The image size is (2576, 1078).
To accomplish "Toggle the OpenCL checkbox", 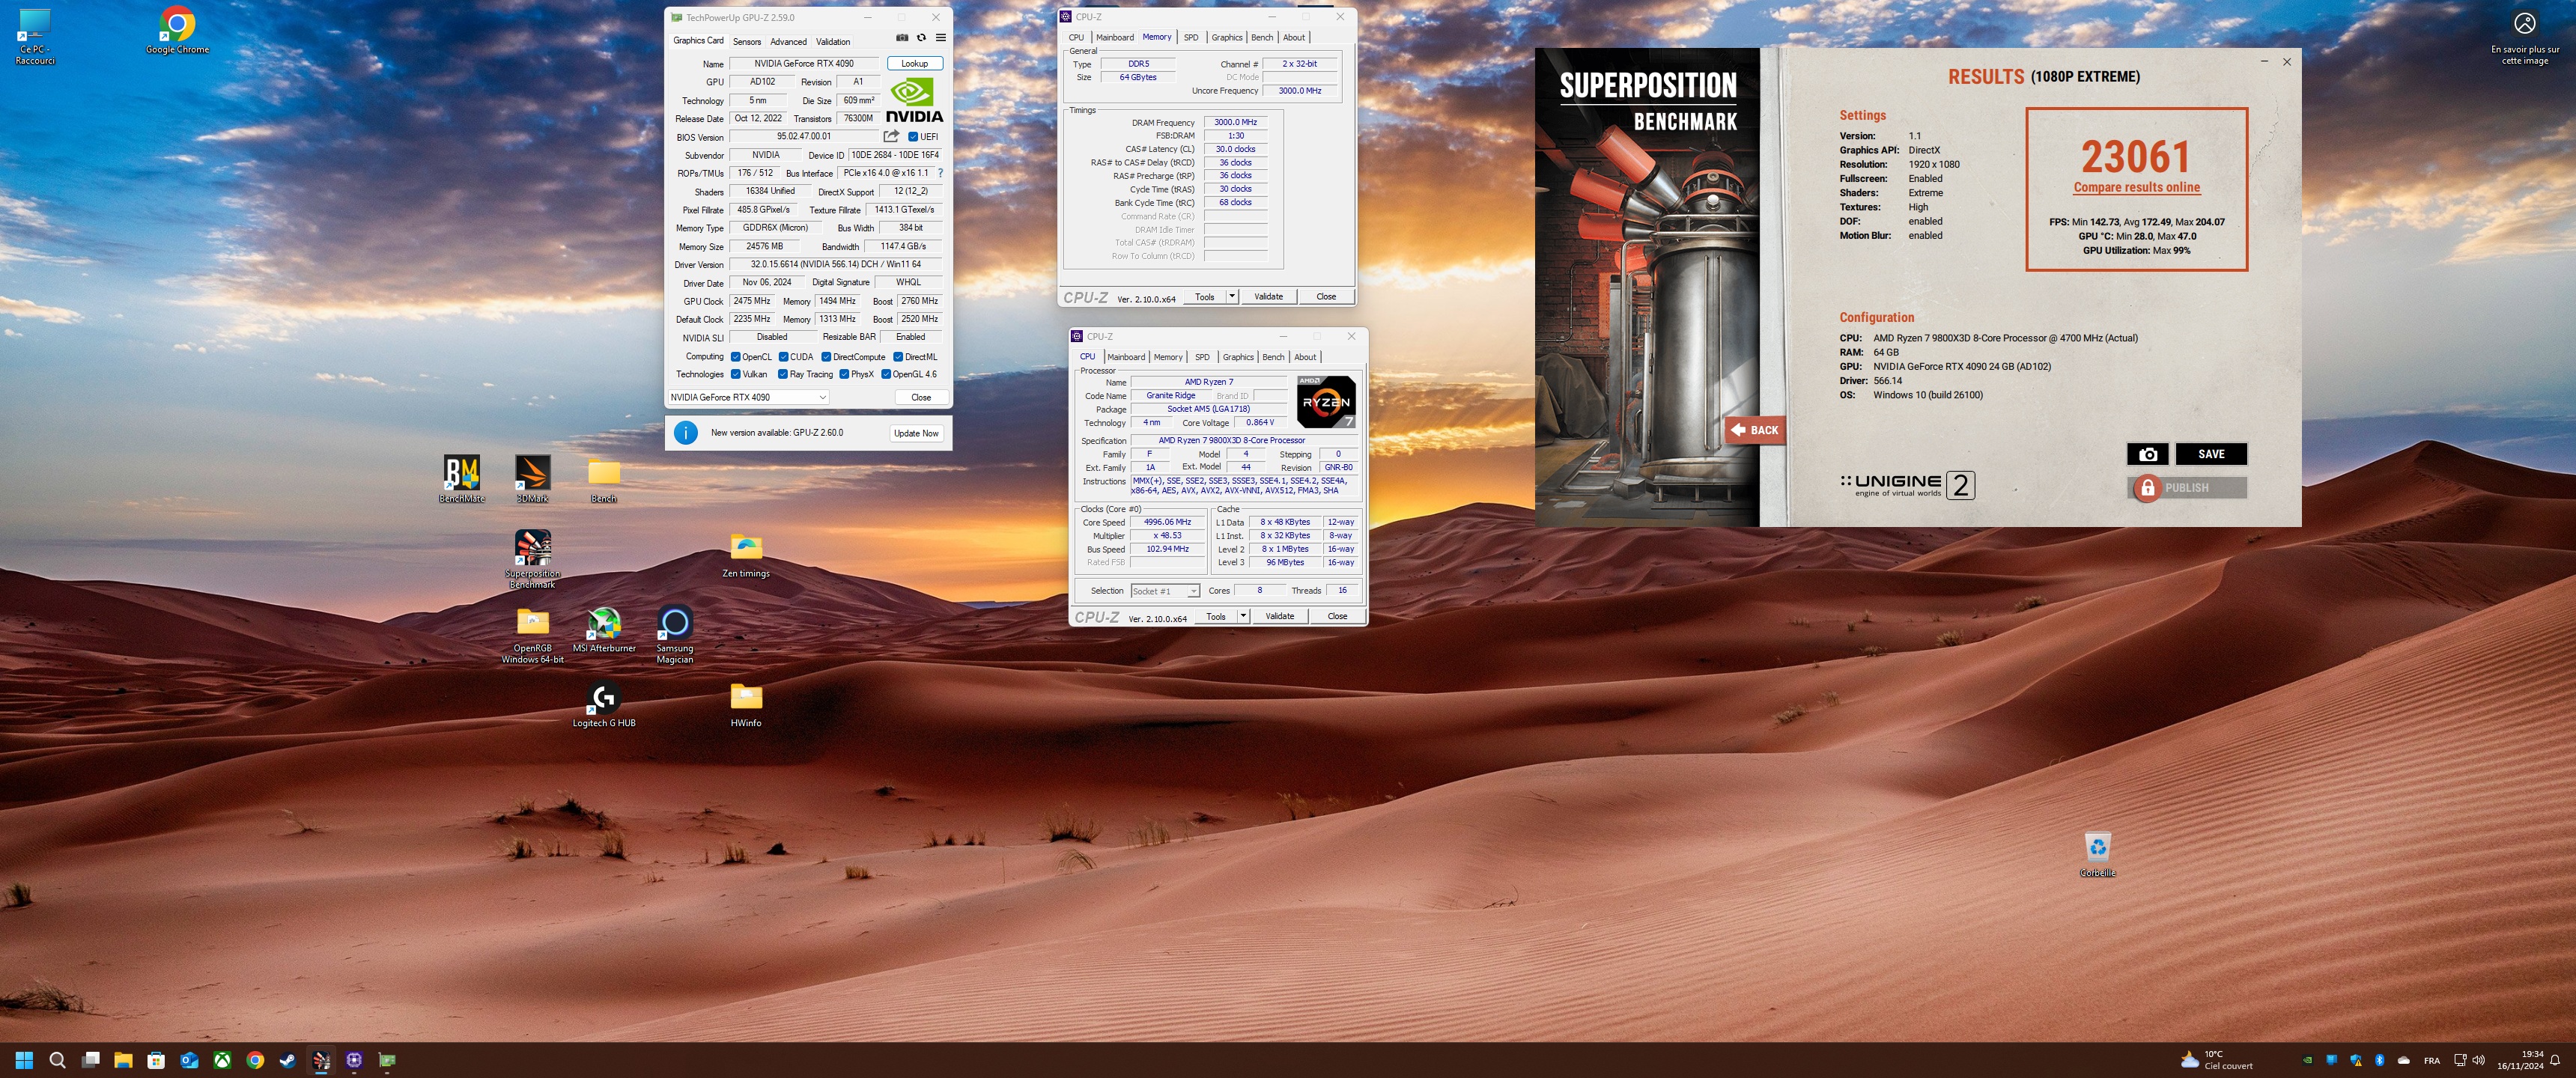I will [736, 357].
